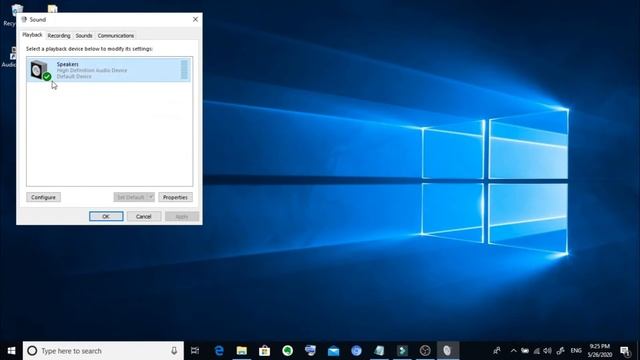Open the network status tray icon

(x=536, y=351)
